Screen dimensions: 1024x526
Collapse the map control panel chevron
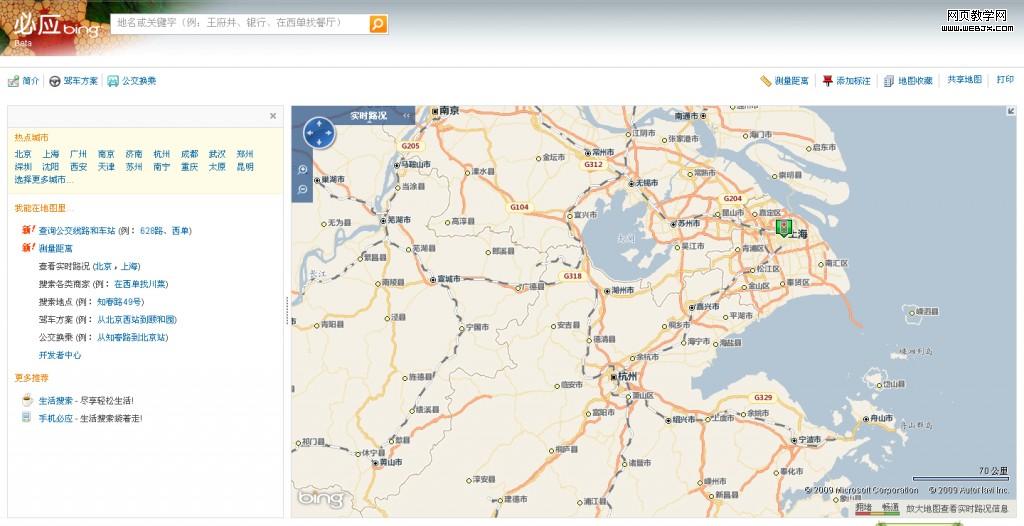tap(407, 116)
